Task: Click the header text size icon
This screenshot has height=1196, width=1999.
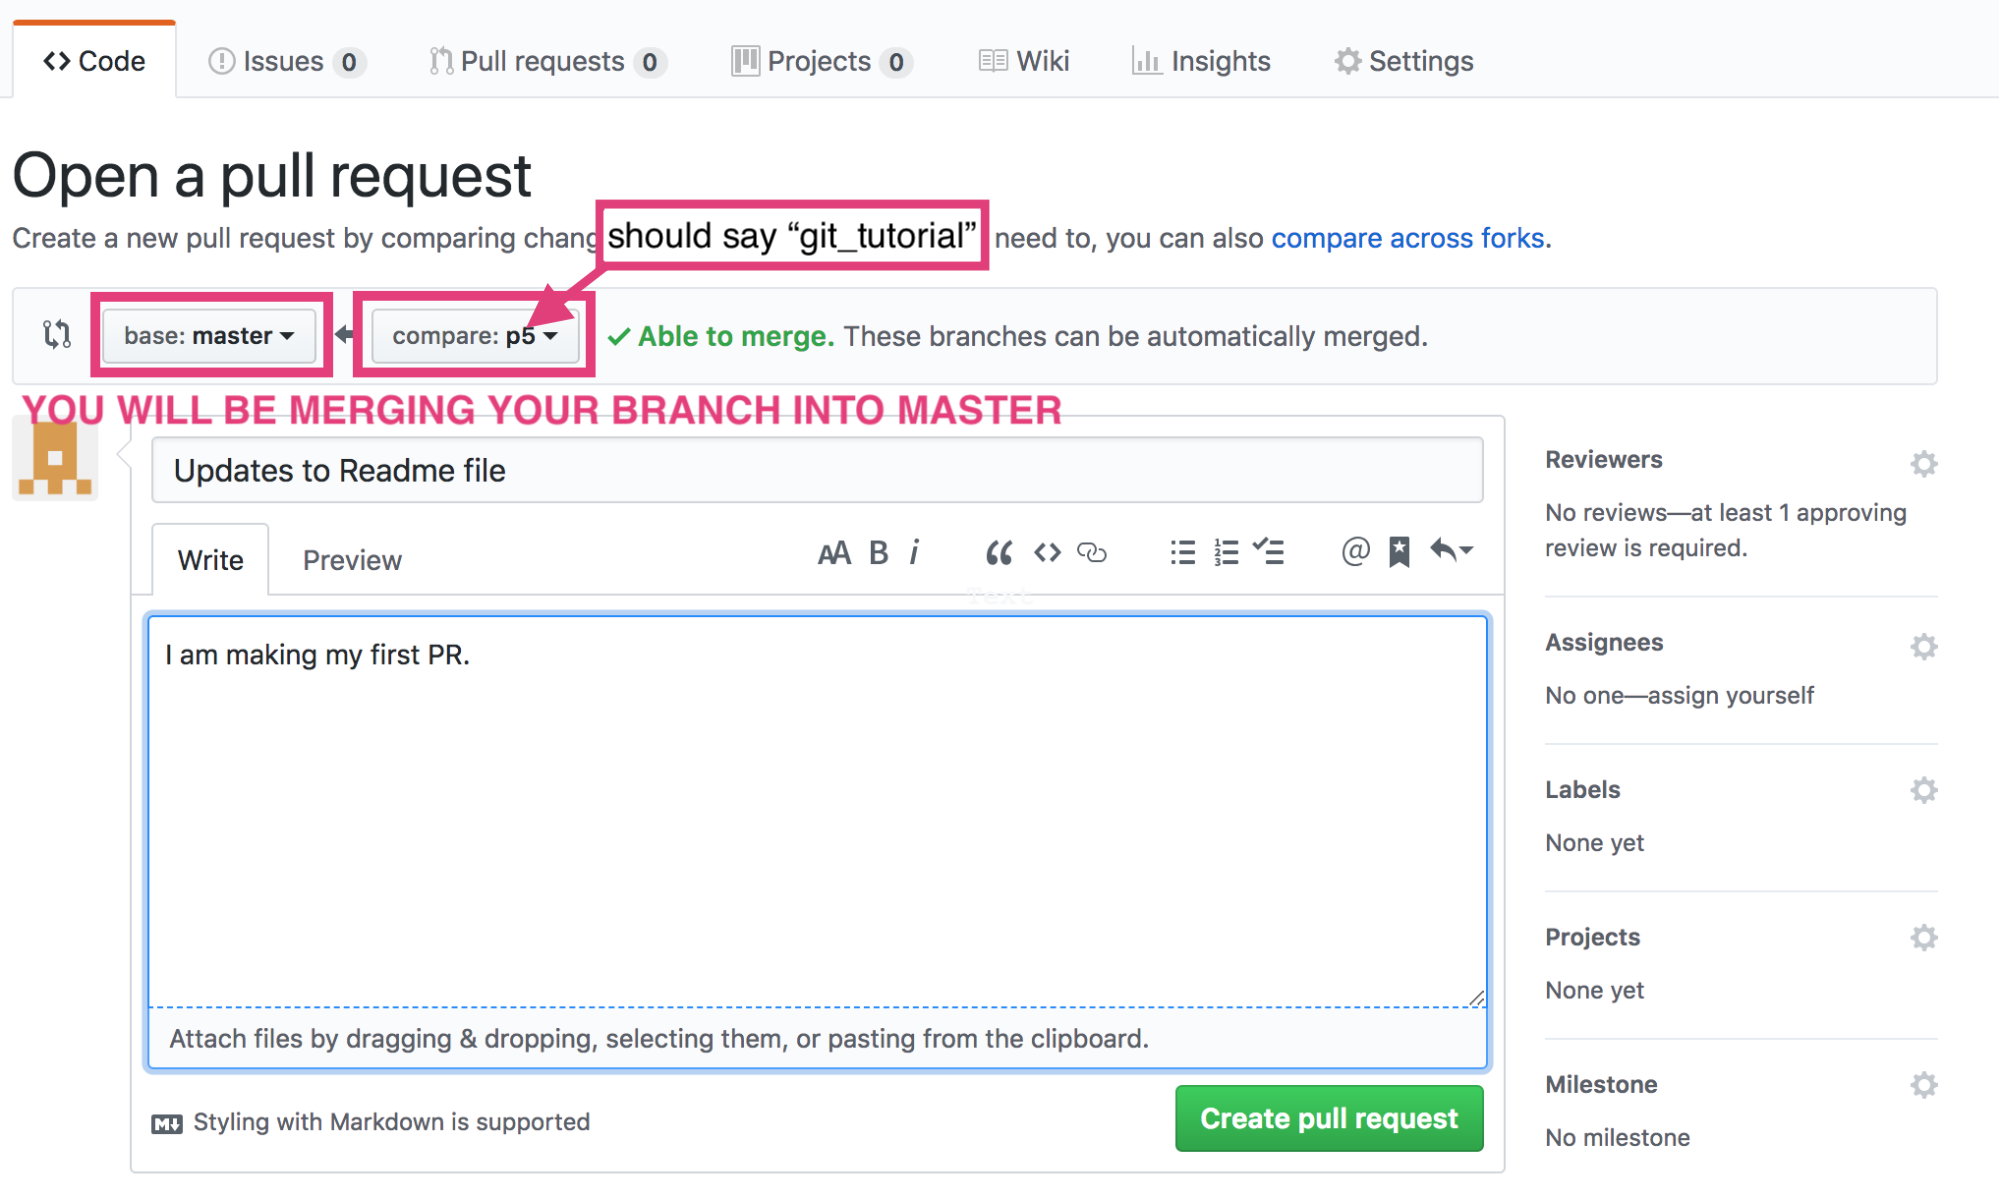Action: point(834,552)
